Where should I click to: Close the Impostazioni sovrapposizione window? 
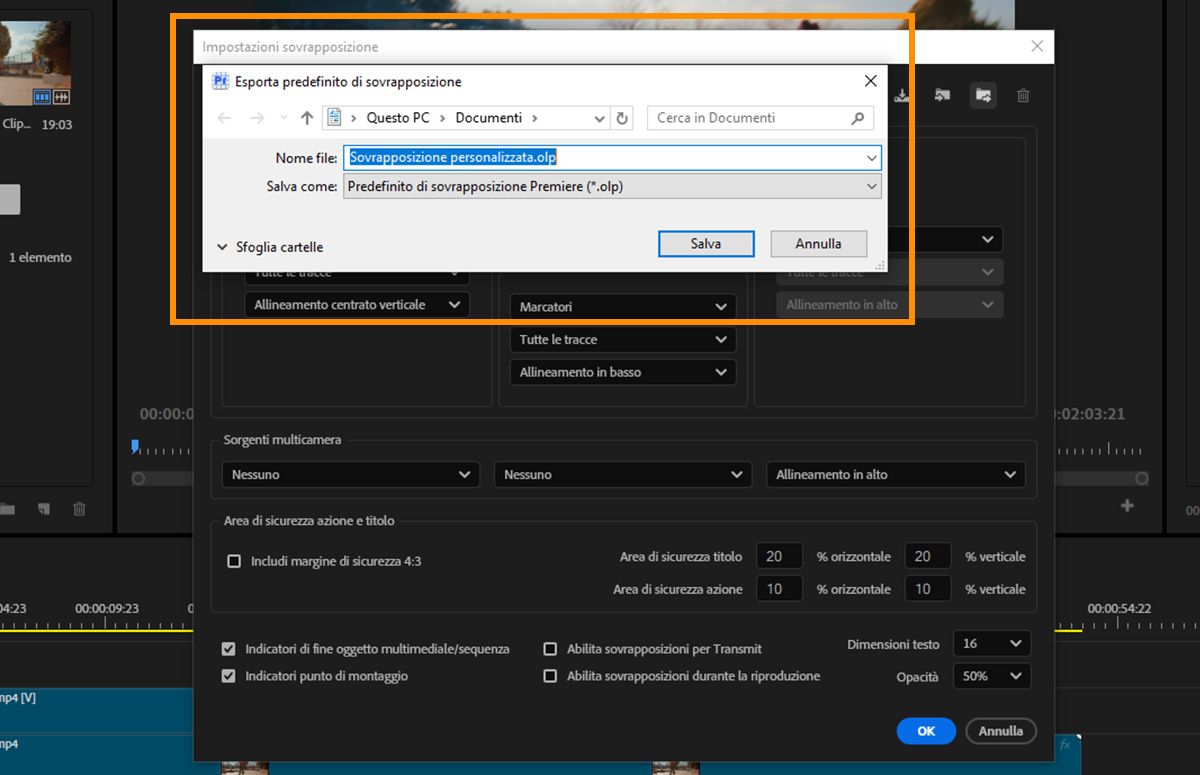pyautogui.click(x=1037, y=46)
